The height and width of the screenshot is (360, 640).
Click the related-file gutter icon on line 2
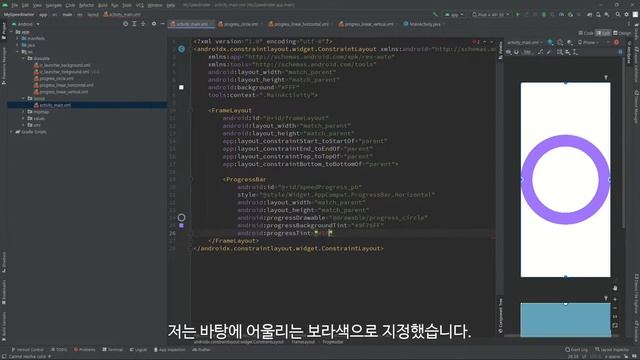[x=182, y=49]
